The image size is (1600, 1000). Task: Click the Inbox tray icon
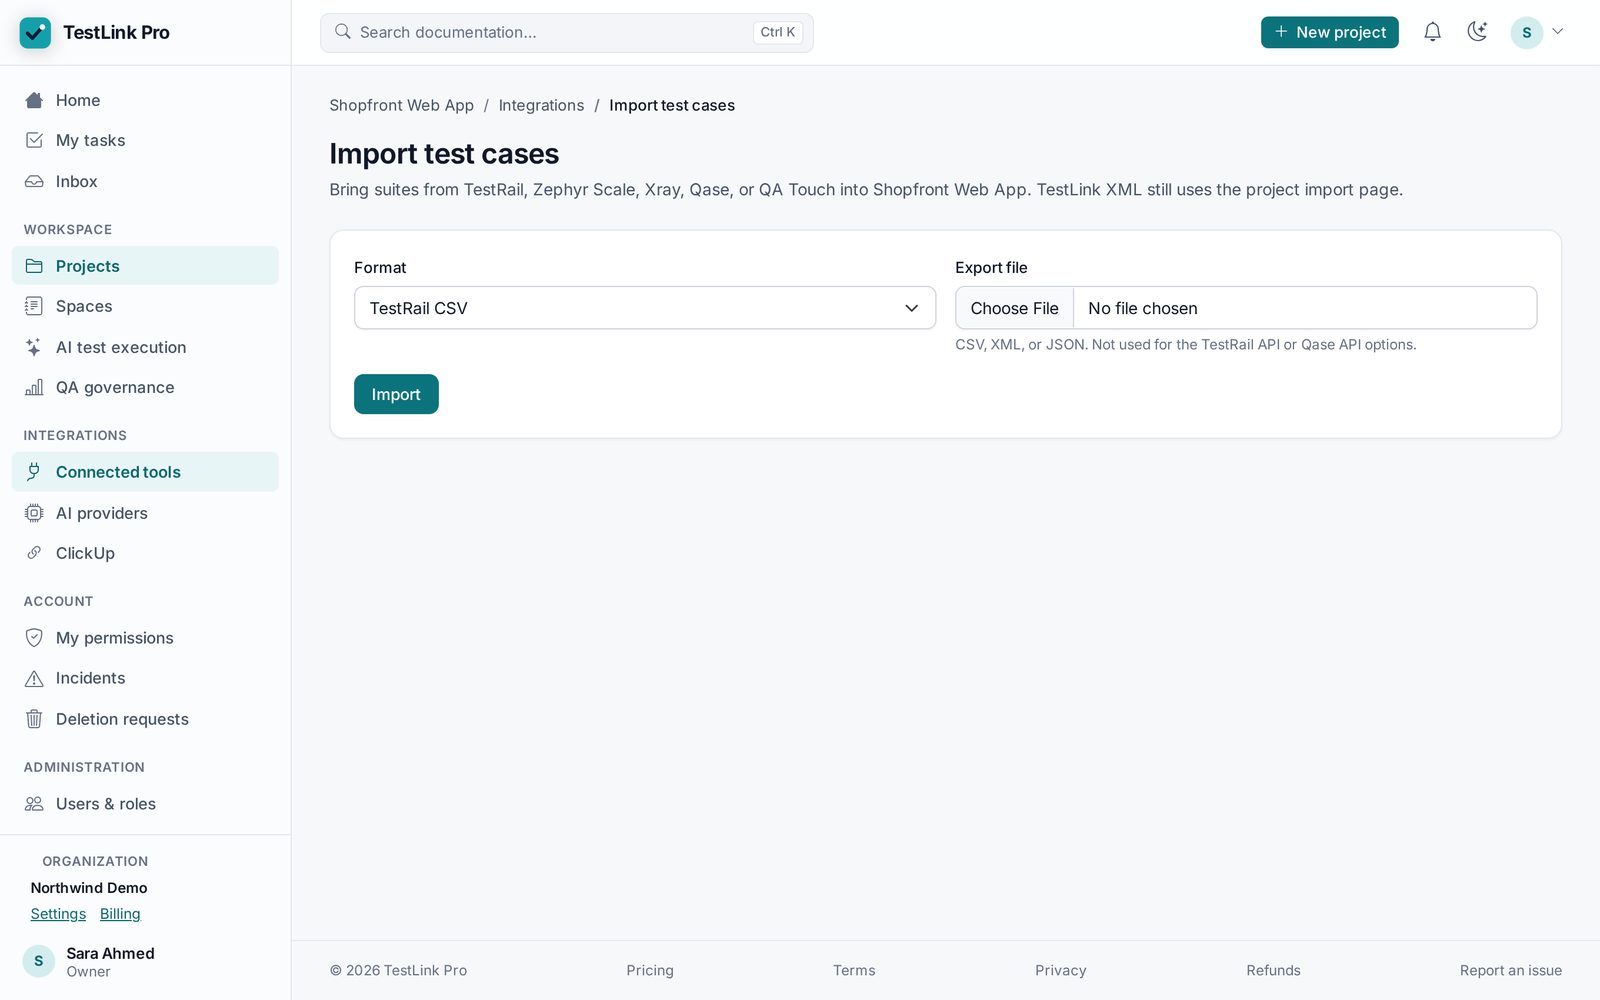point(34,181)
